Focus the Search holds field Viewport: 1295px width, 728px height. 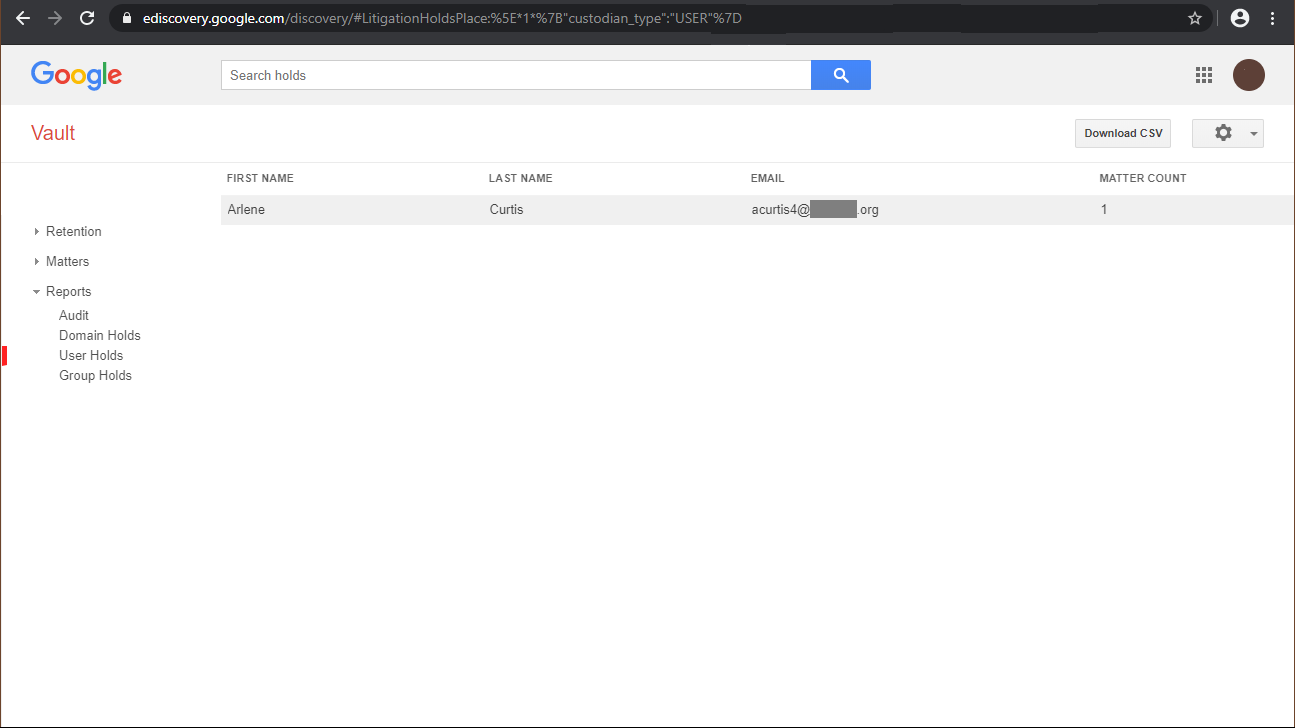(x=515, y=75)
